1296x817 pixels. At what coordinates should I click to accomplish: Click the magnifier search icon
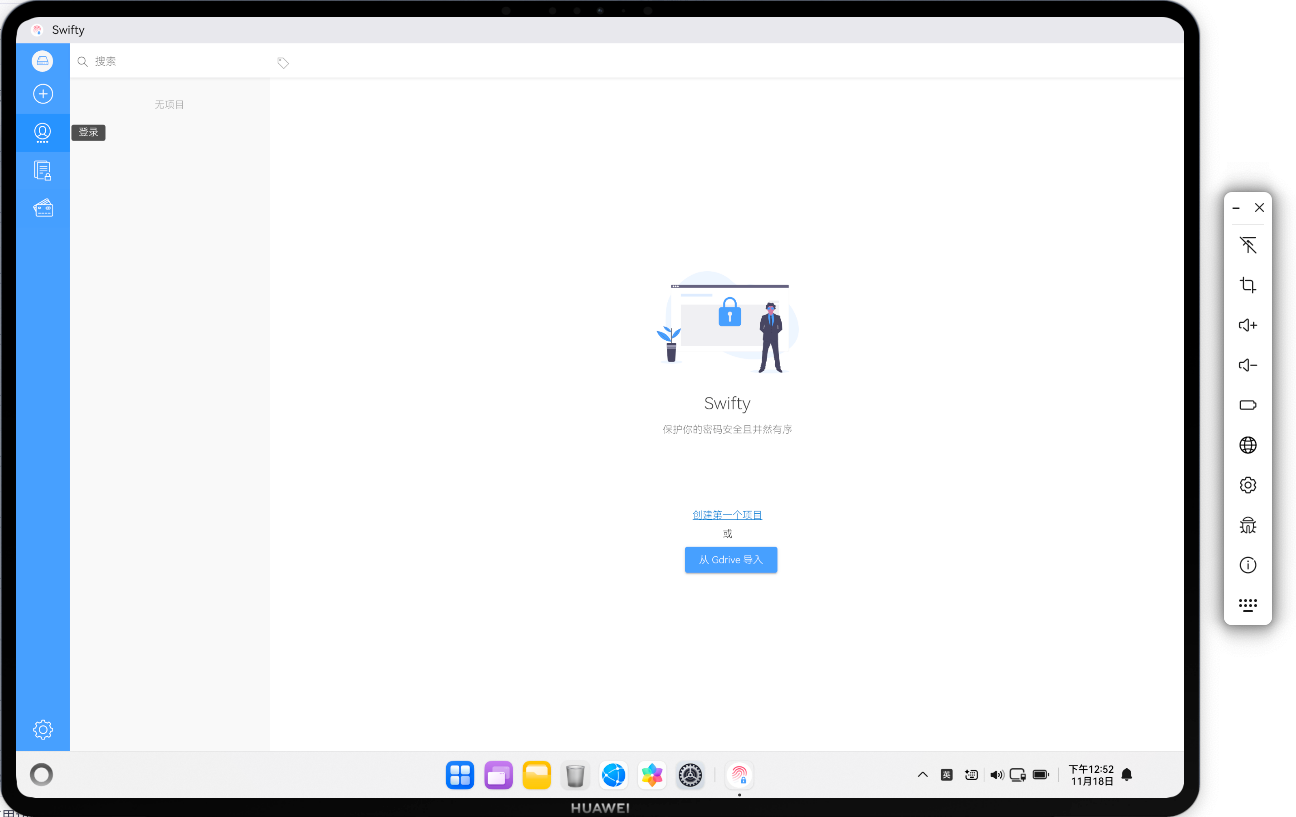(x=83, y=62)
